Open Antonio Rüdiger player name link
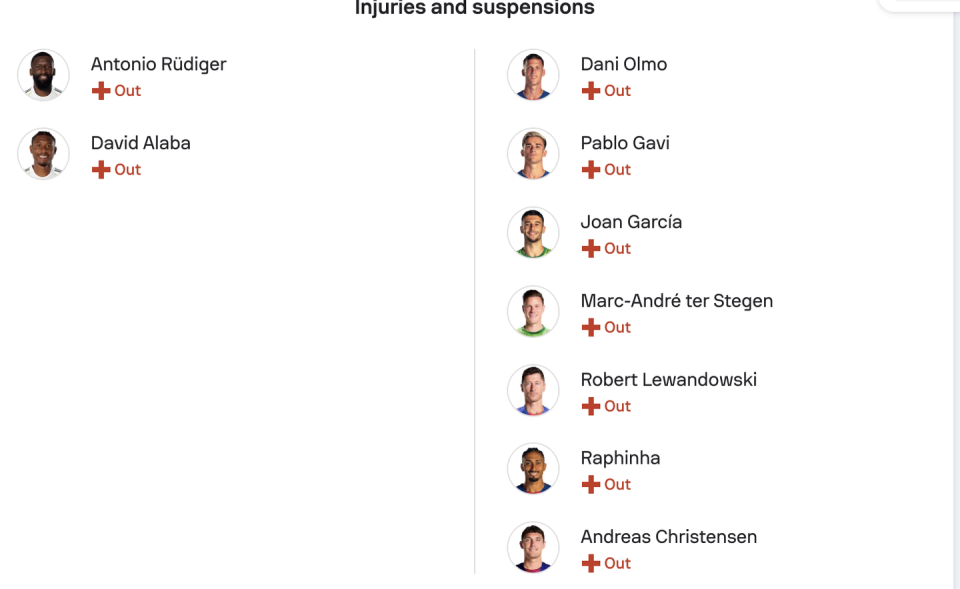Viewport: 960px width, 589px height. [x=158, y=64]
